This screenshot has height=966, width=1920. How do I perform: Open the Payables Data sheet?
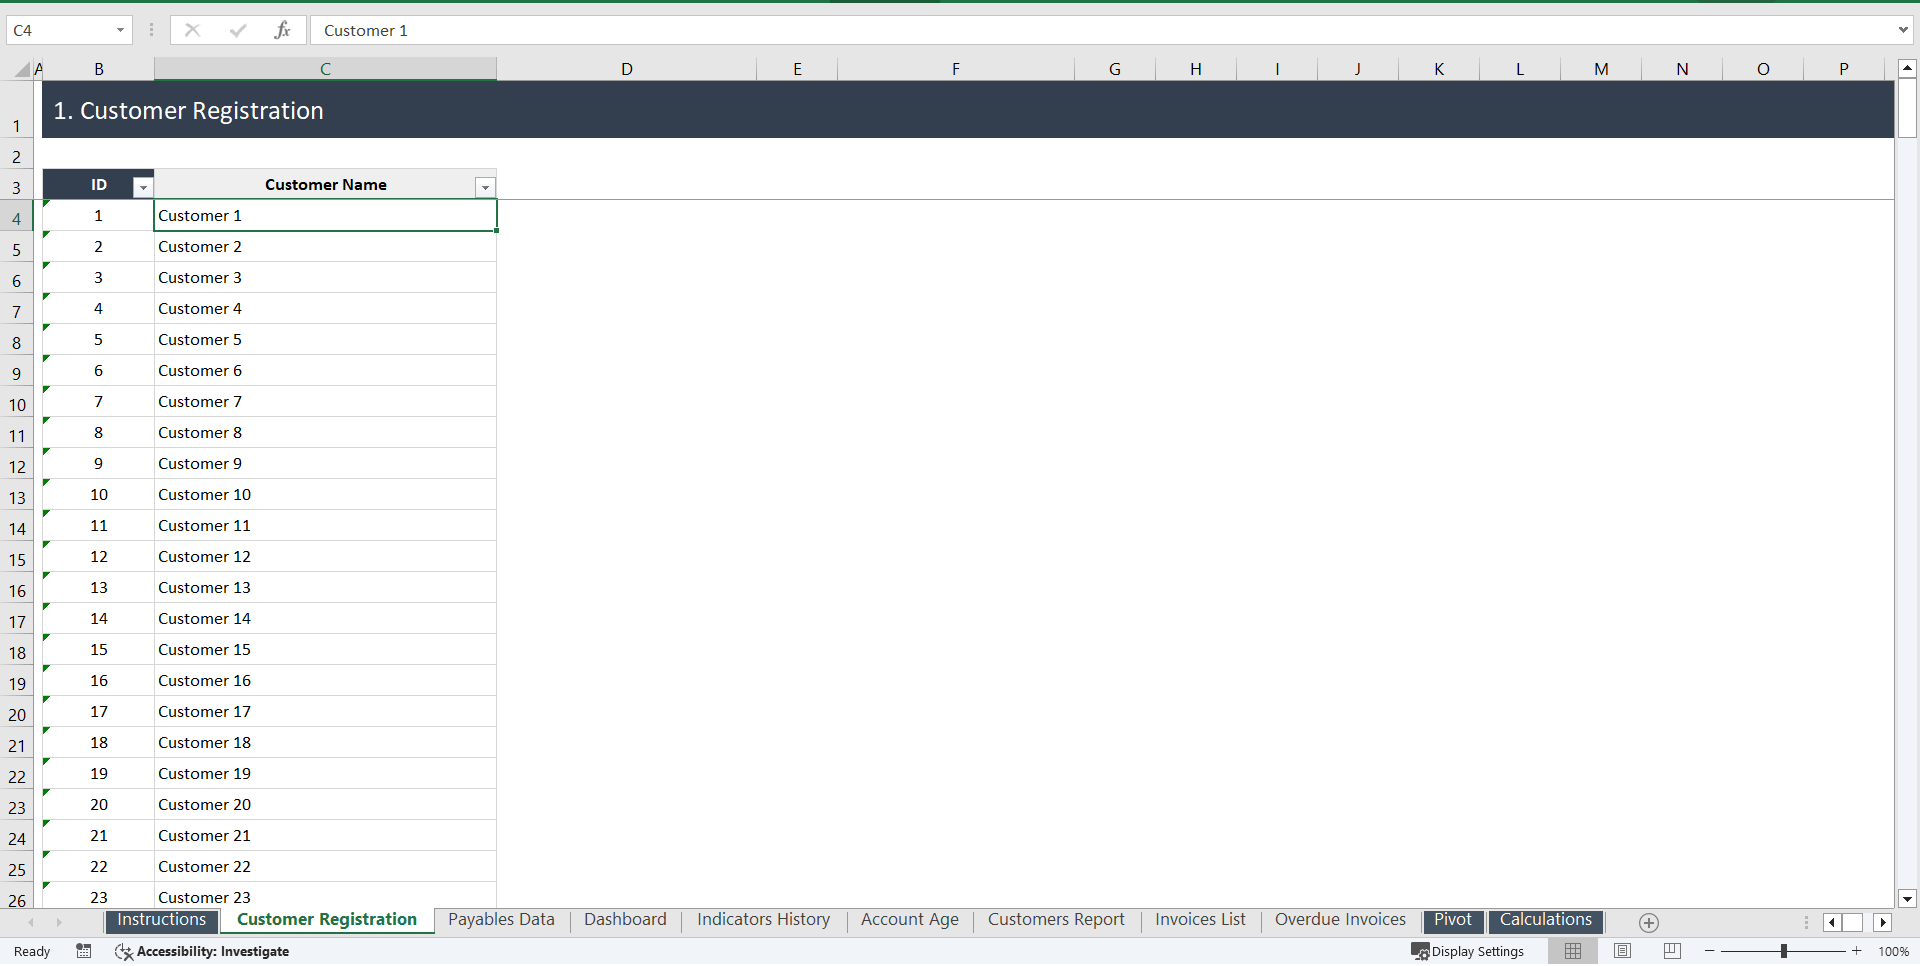pos(500,920)
